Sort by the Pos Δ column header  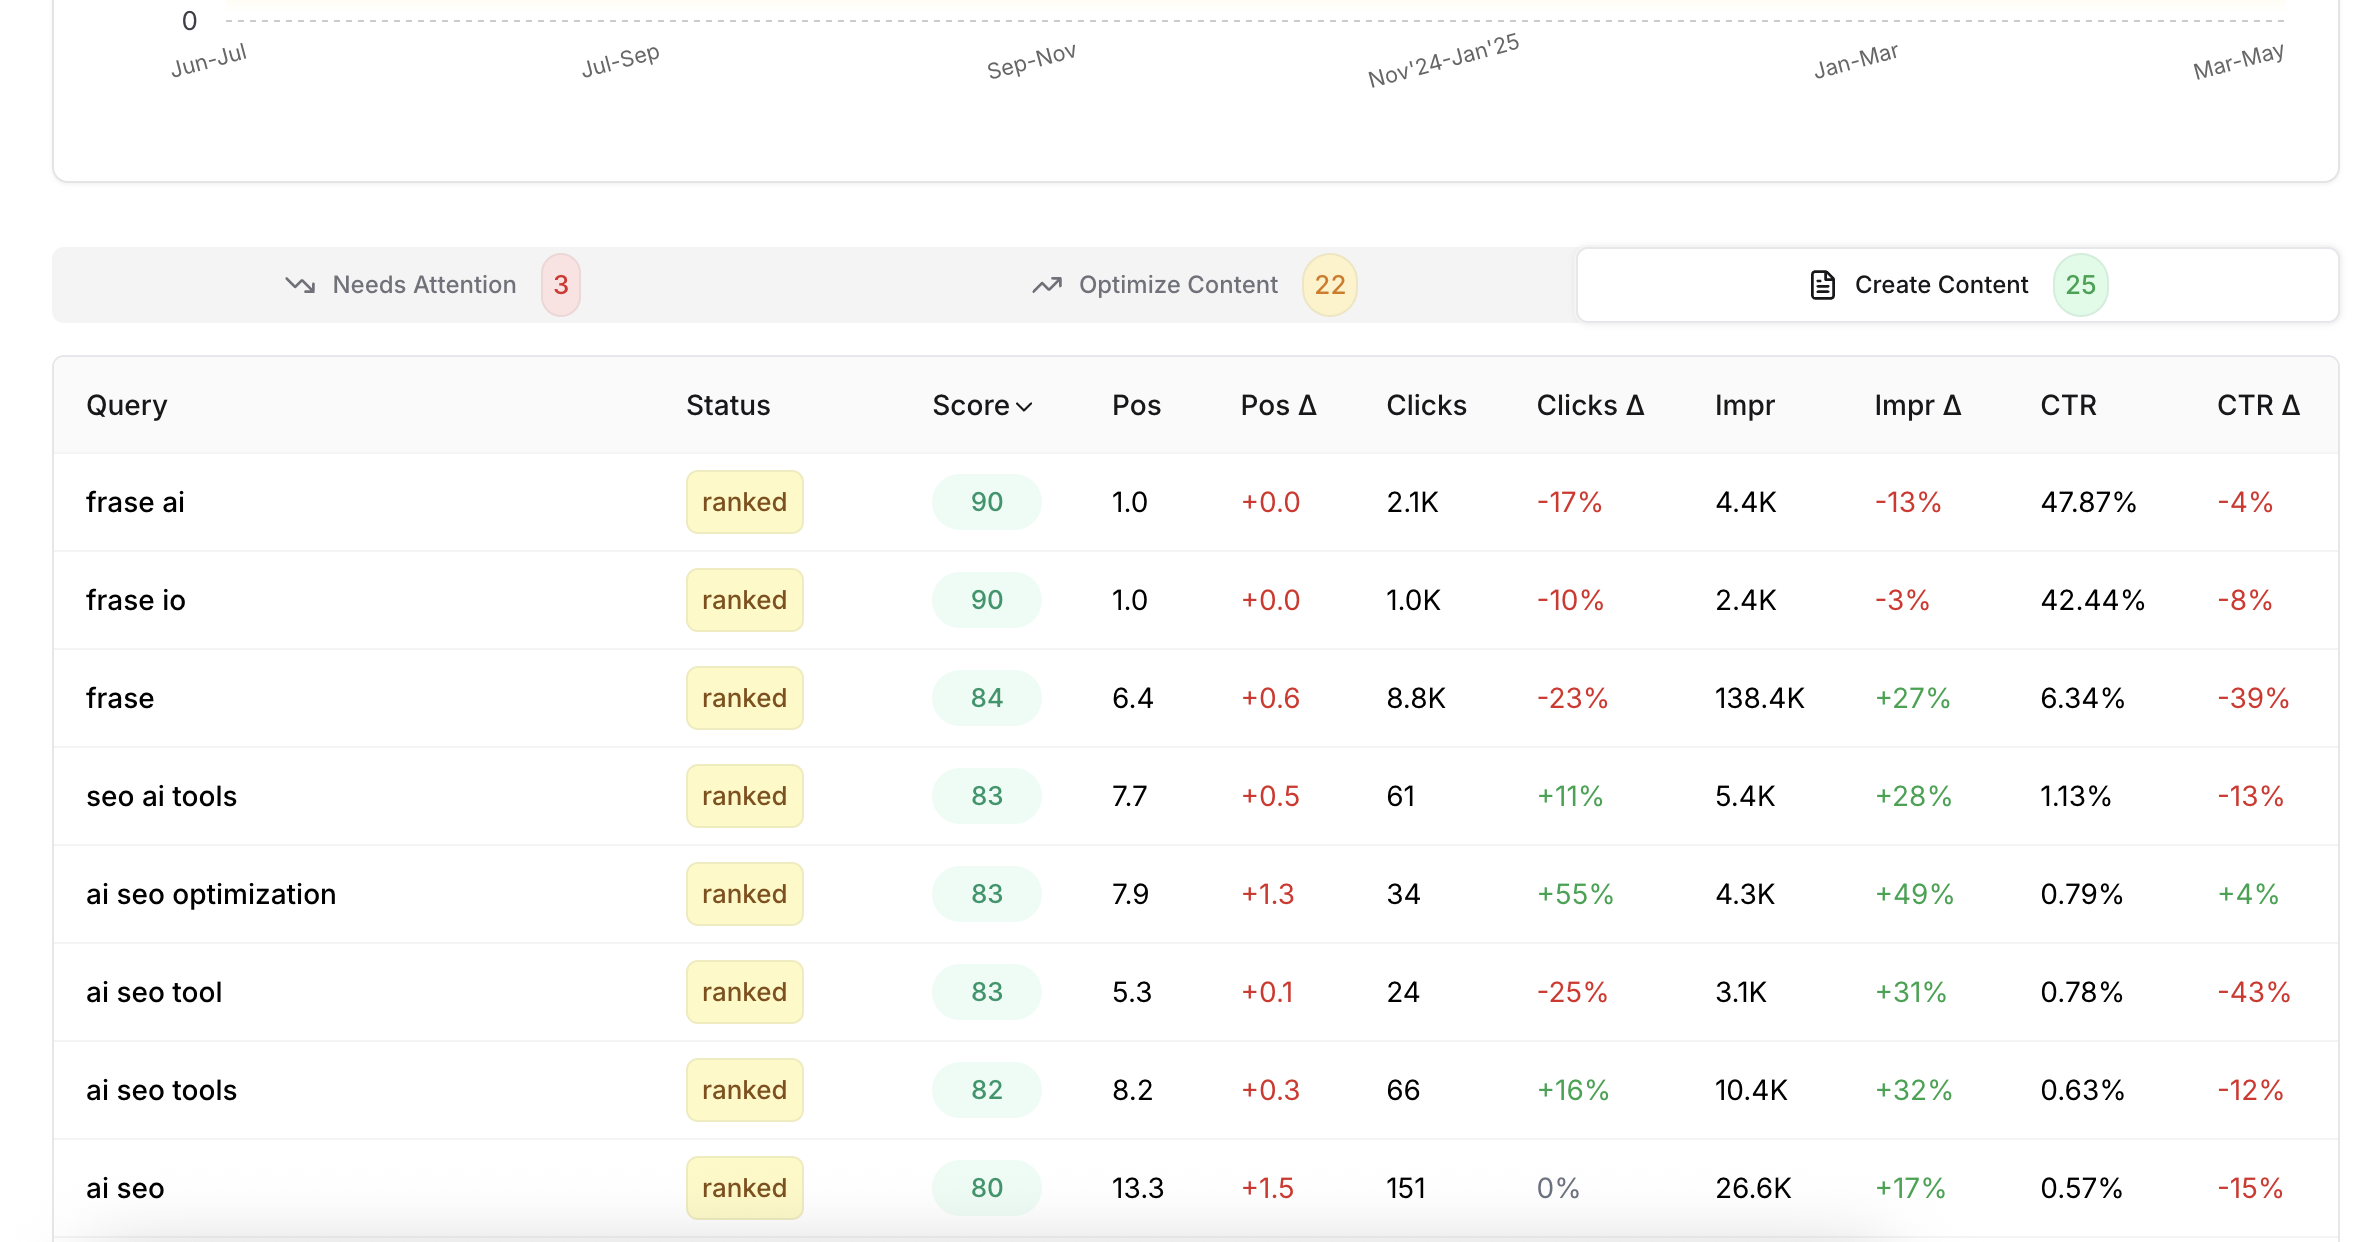click(x=1279, y=405)
